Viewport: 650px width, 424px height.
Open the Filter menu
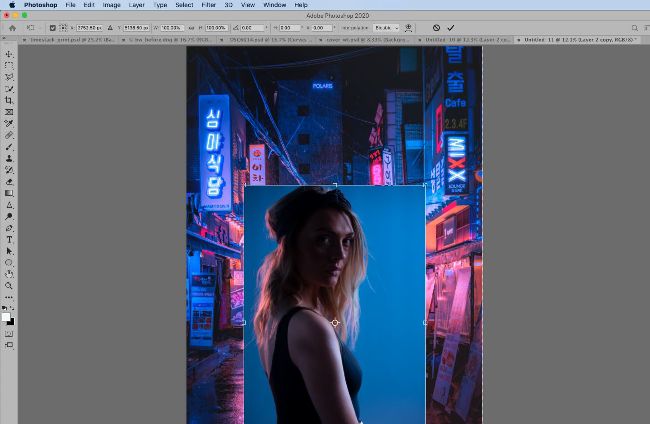[x=208, y=5]
